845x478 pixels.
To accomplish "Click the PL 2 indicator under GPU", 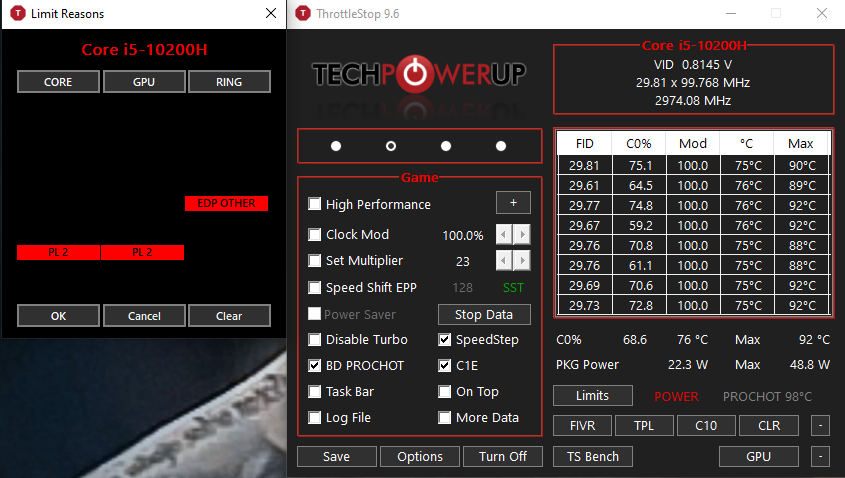I will tap(142, 252).
